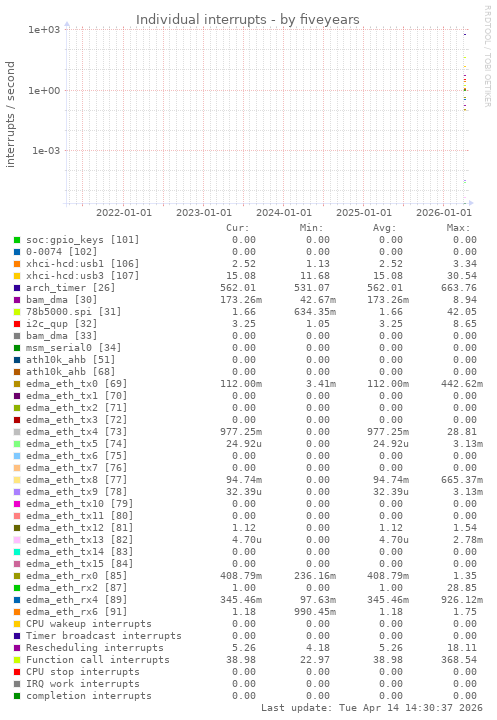The image size is (497, 720).
Task: Click the 'Cur:' column header
Action: pos(237,228)
